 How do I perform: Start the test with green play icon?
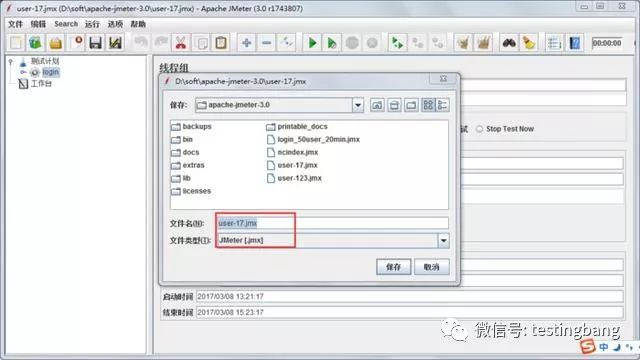coord(312,42)
